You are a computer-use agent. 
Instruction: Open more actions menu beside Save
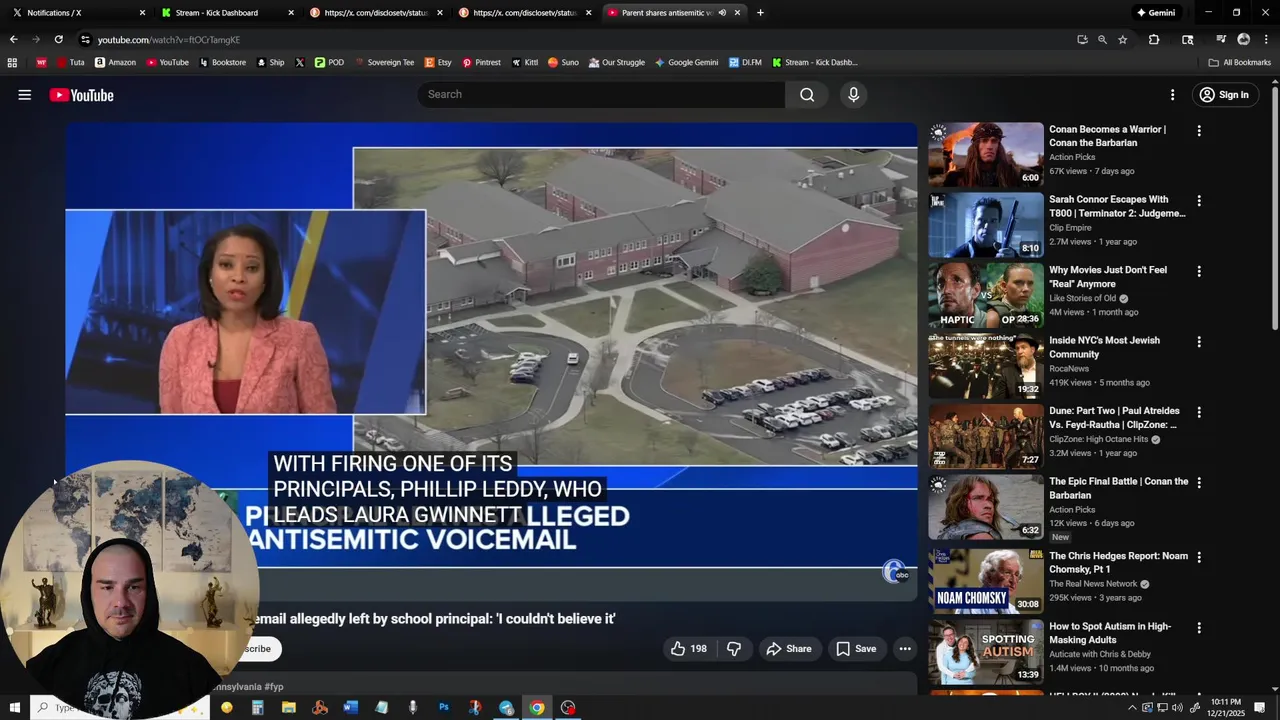(905, 649)
